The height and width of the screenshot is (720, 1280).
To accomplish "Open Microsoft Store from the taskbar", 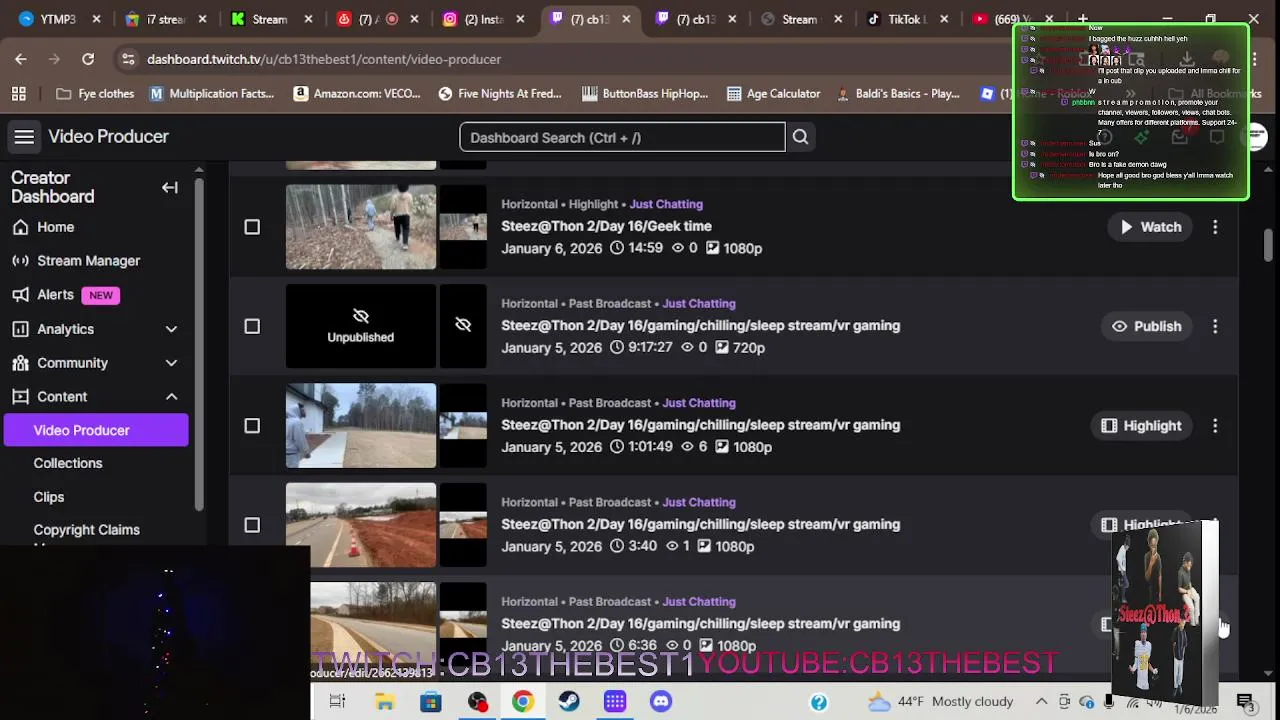I will (x=431, y=702).
